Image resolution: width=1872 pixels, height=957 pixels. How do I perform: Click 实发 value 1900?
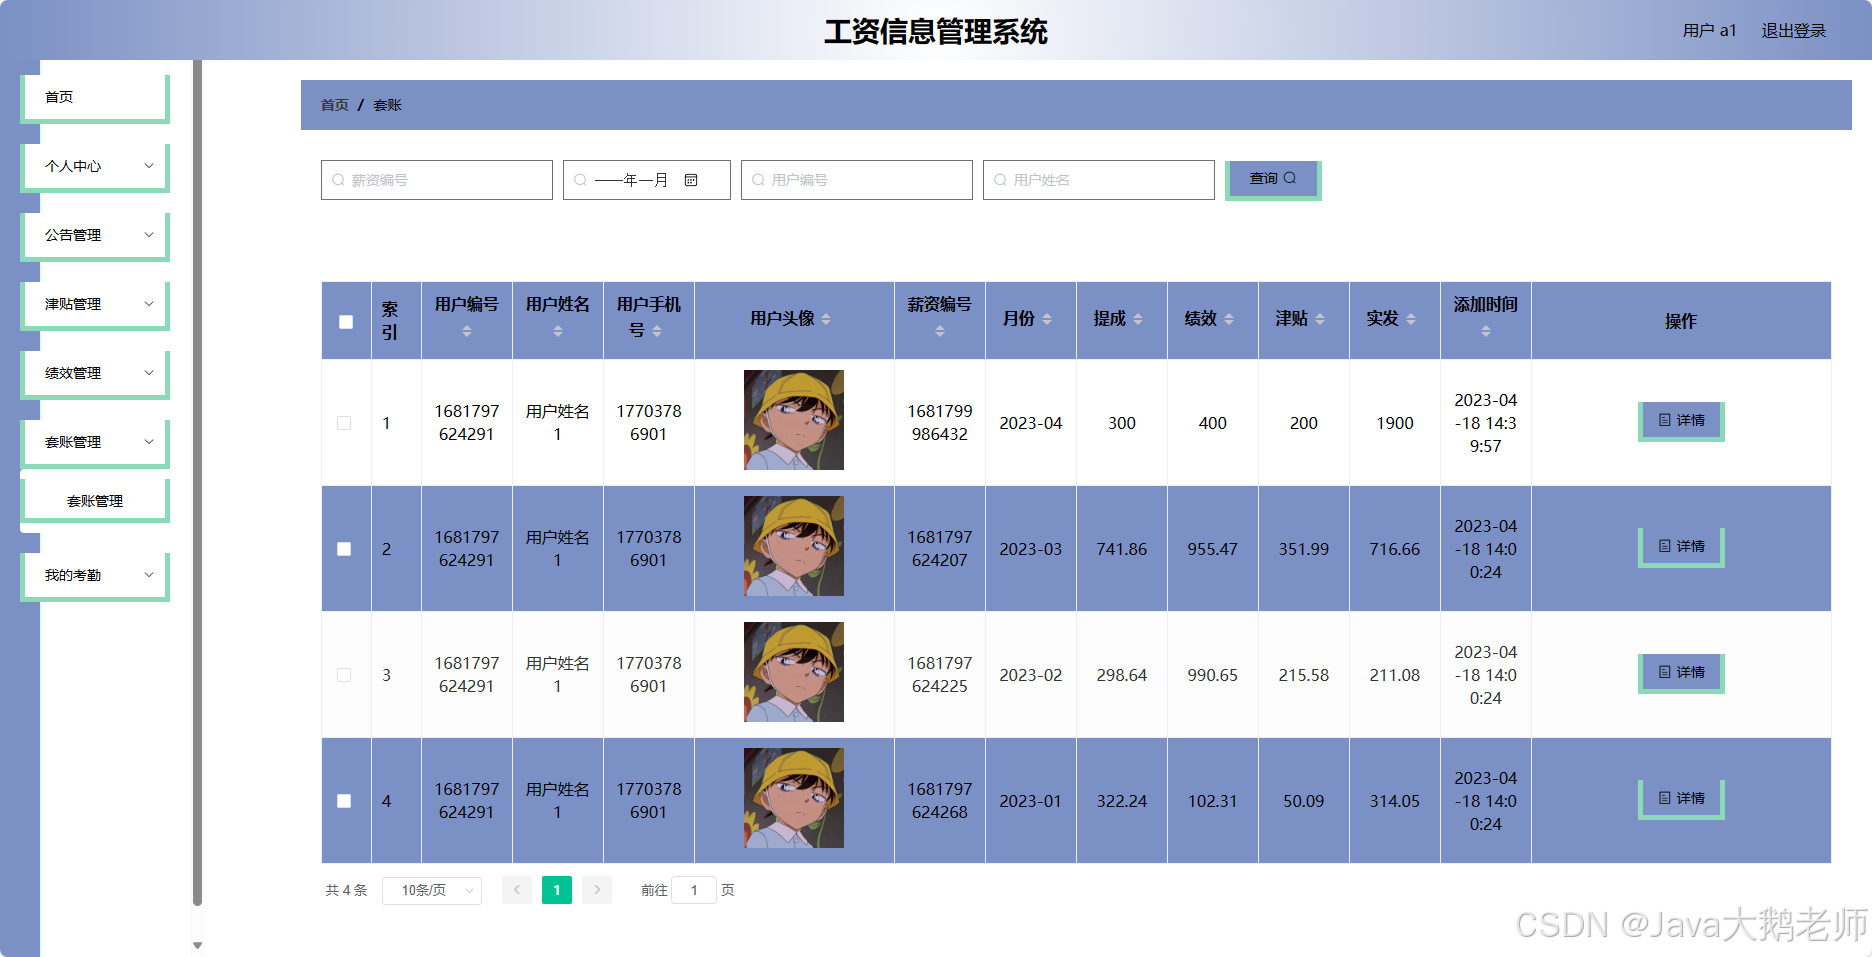point(1395,423)
